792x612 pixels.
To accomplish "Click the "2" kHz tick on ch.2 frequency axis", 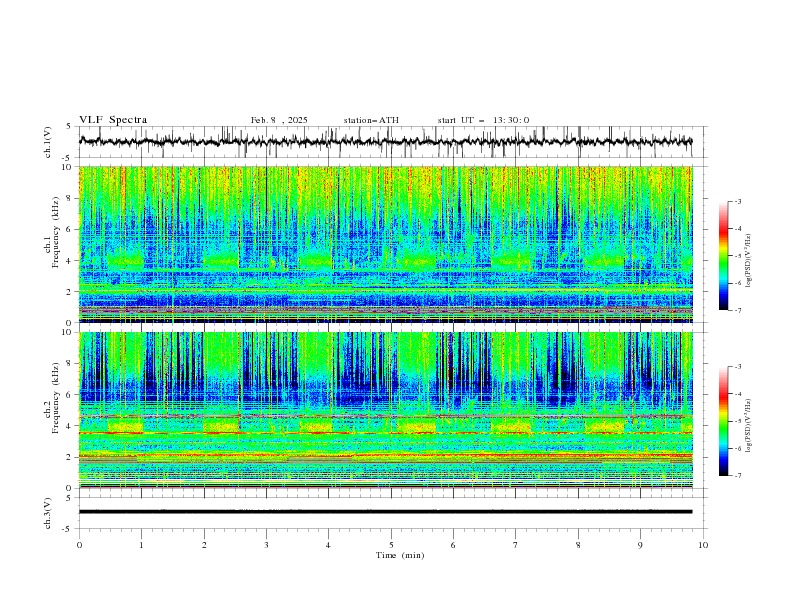I will tap(70, 457).
